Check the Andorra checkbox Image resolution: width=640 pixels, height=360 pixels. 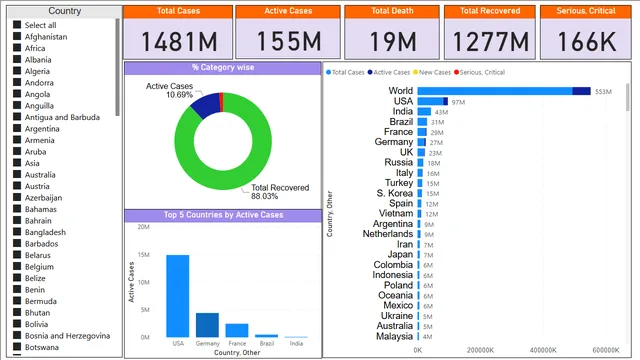click(x=17, y=82)
